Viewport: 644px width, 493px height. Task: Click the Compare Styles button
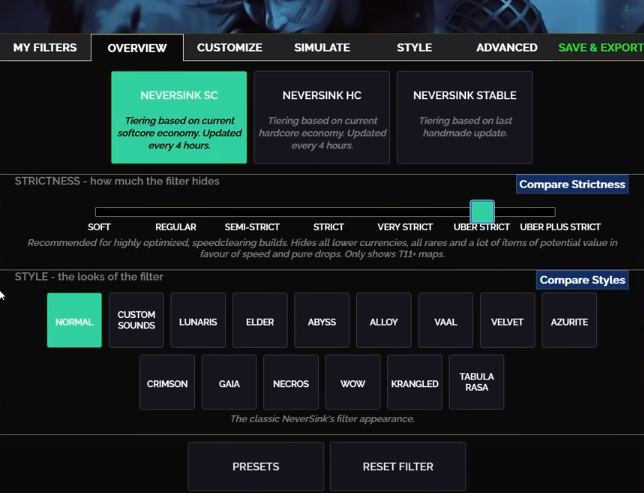click(582, 280)
